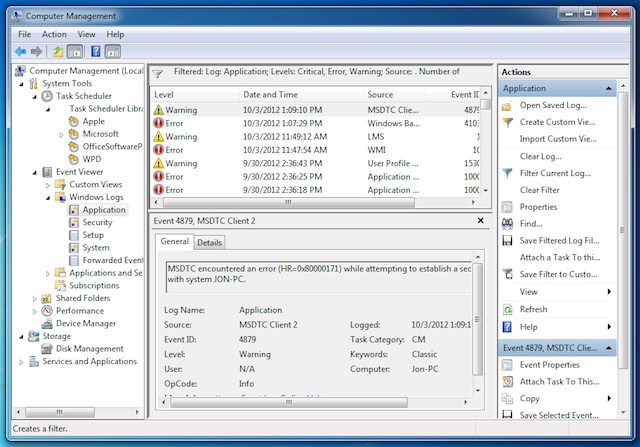Click the Up one level toolbar icon
Viewport: 640px width, 447px height.
click(x=58, y=51)
